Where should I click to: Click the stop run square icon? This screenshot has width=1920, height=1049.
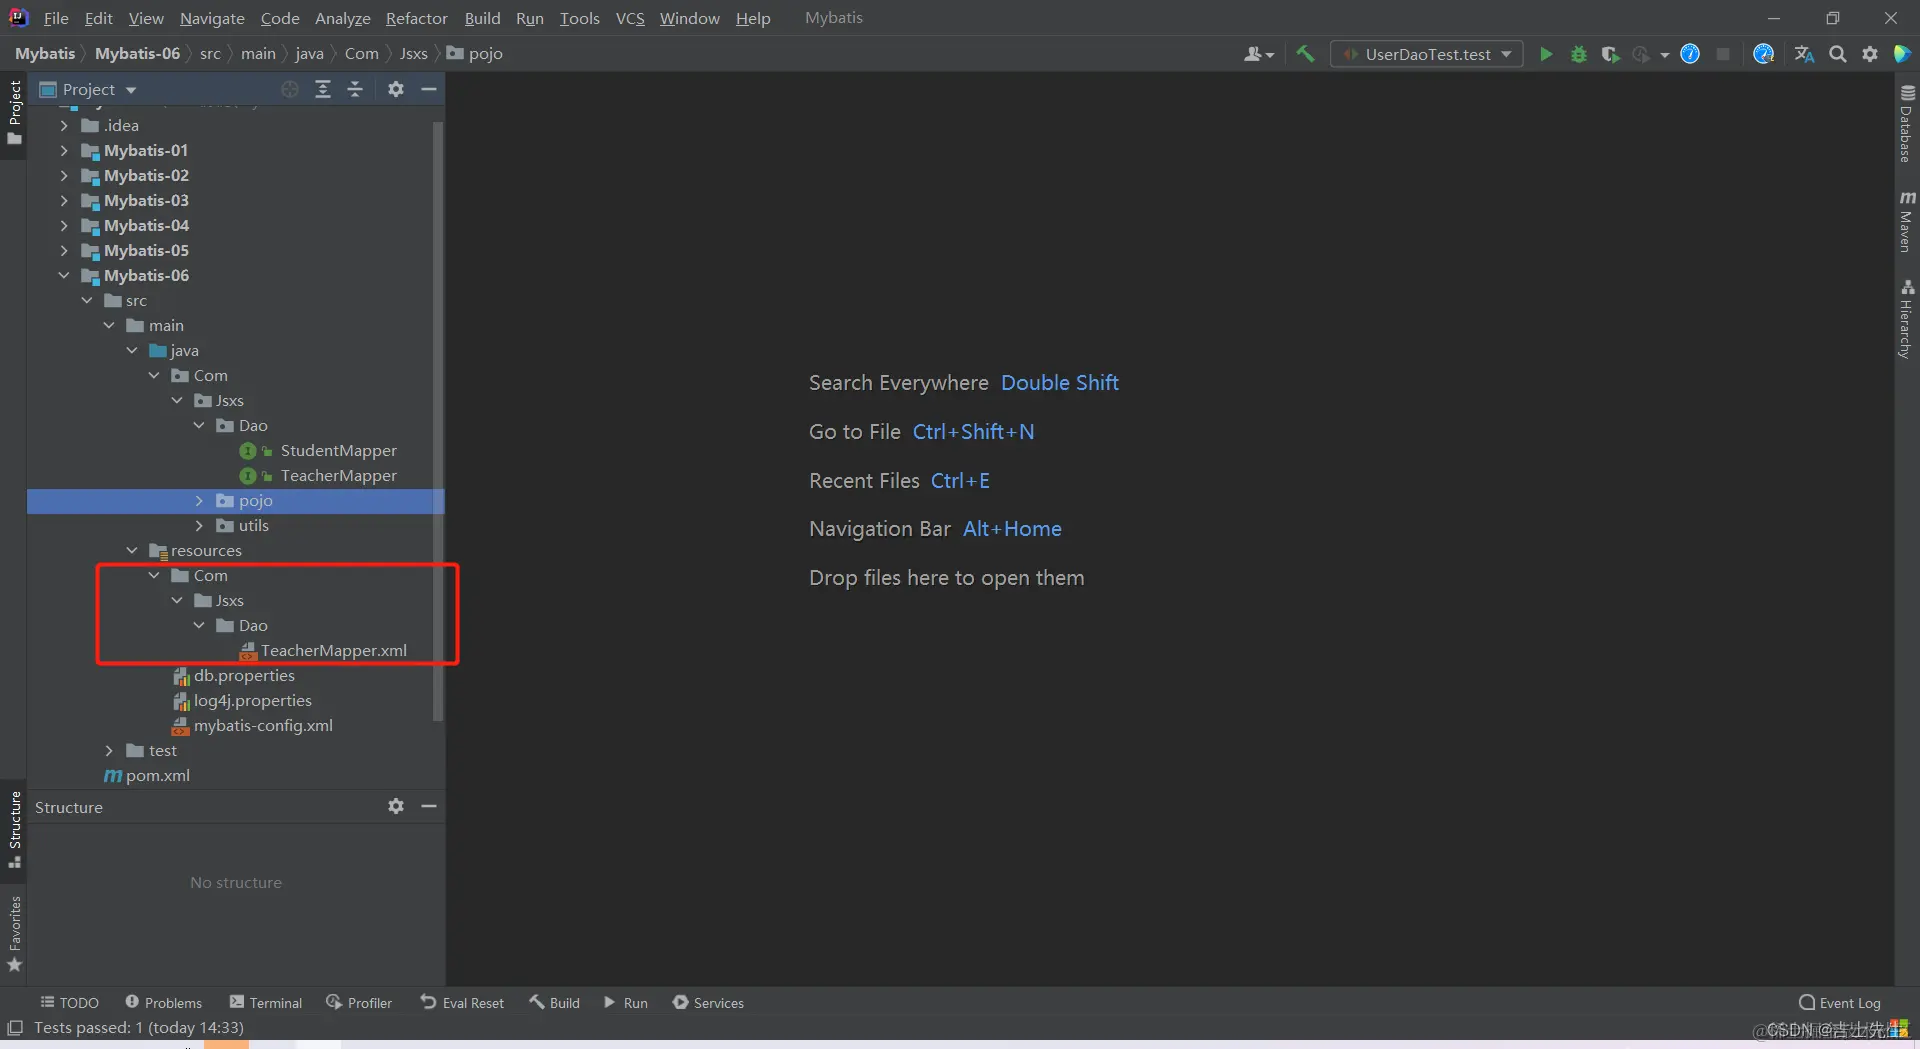tap(1722, 54)
